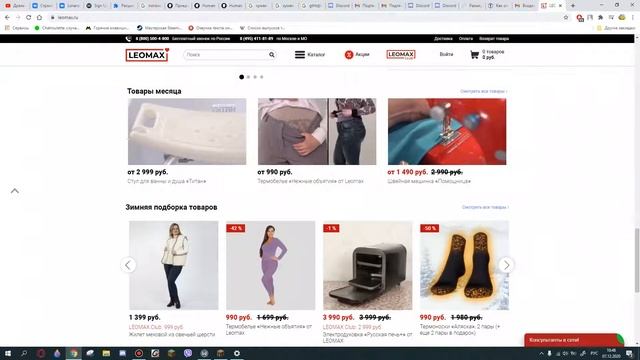640x360 pixels.
Task: Open the extensions puzzle icon in Chrome
Action: coord(600,18)
